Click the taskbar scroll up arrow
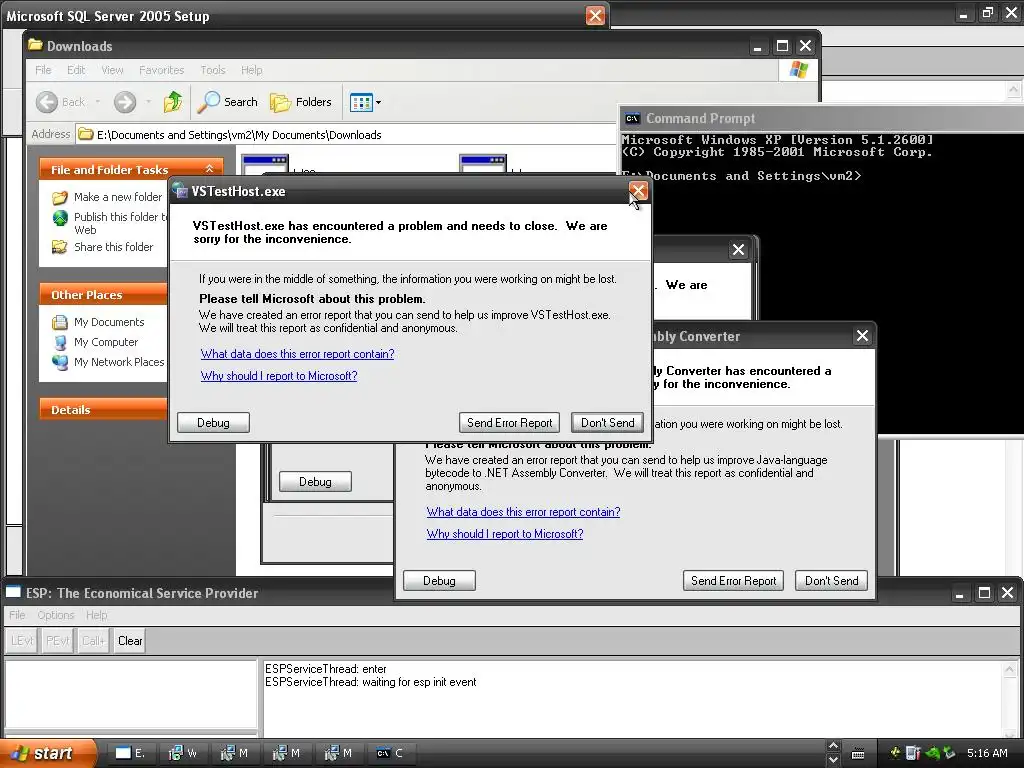1024x768 pixels. (833, 746)
